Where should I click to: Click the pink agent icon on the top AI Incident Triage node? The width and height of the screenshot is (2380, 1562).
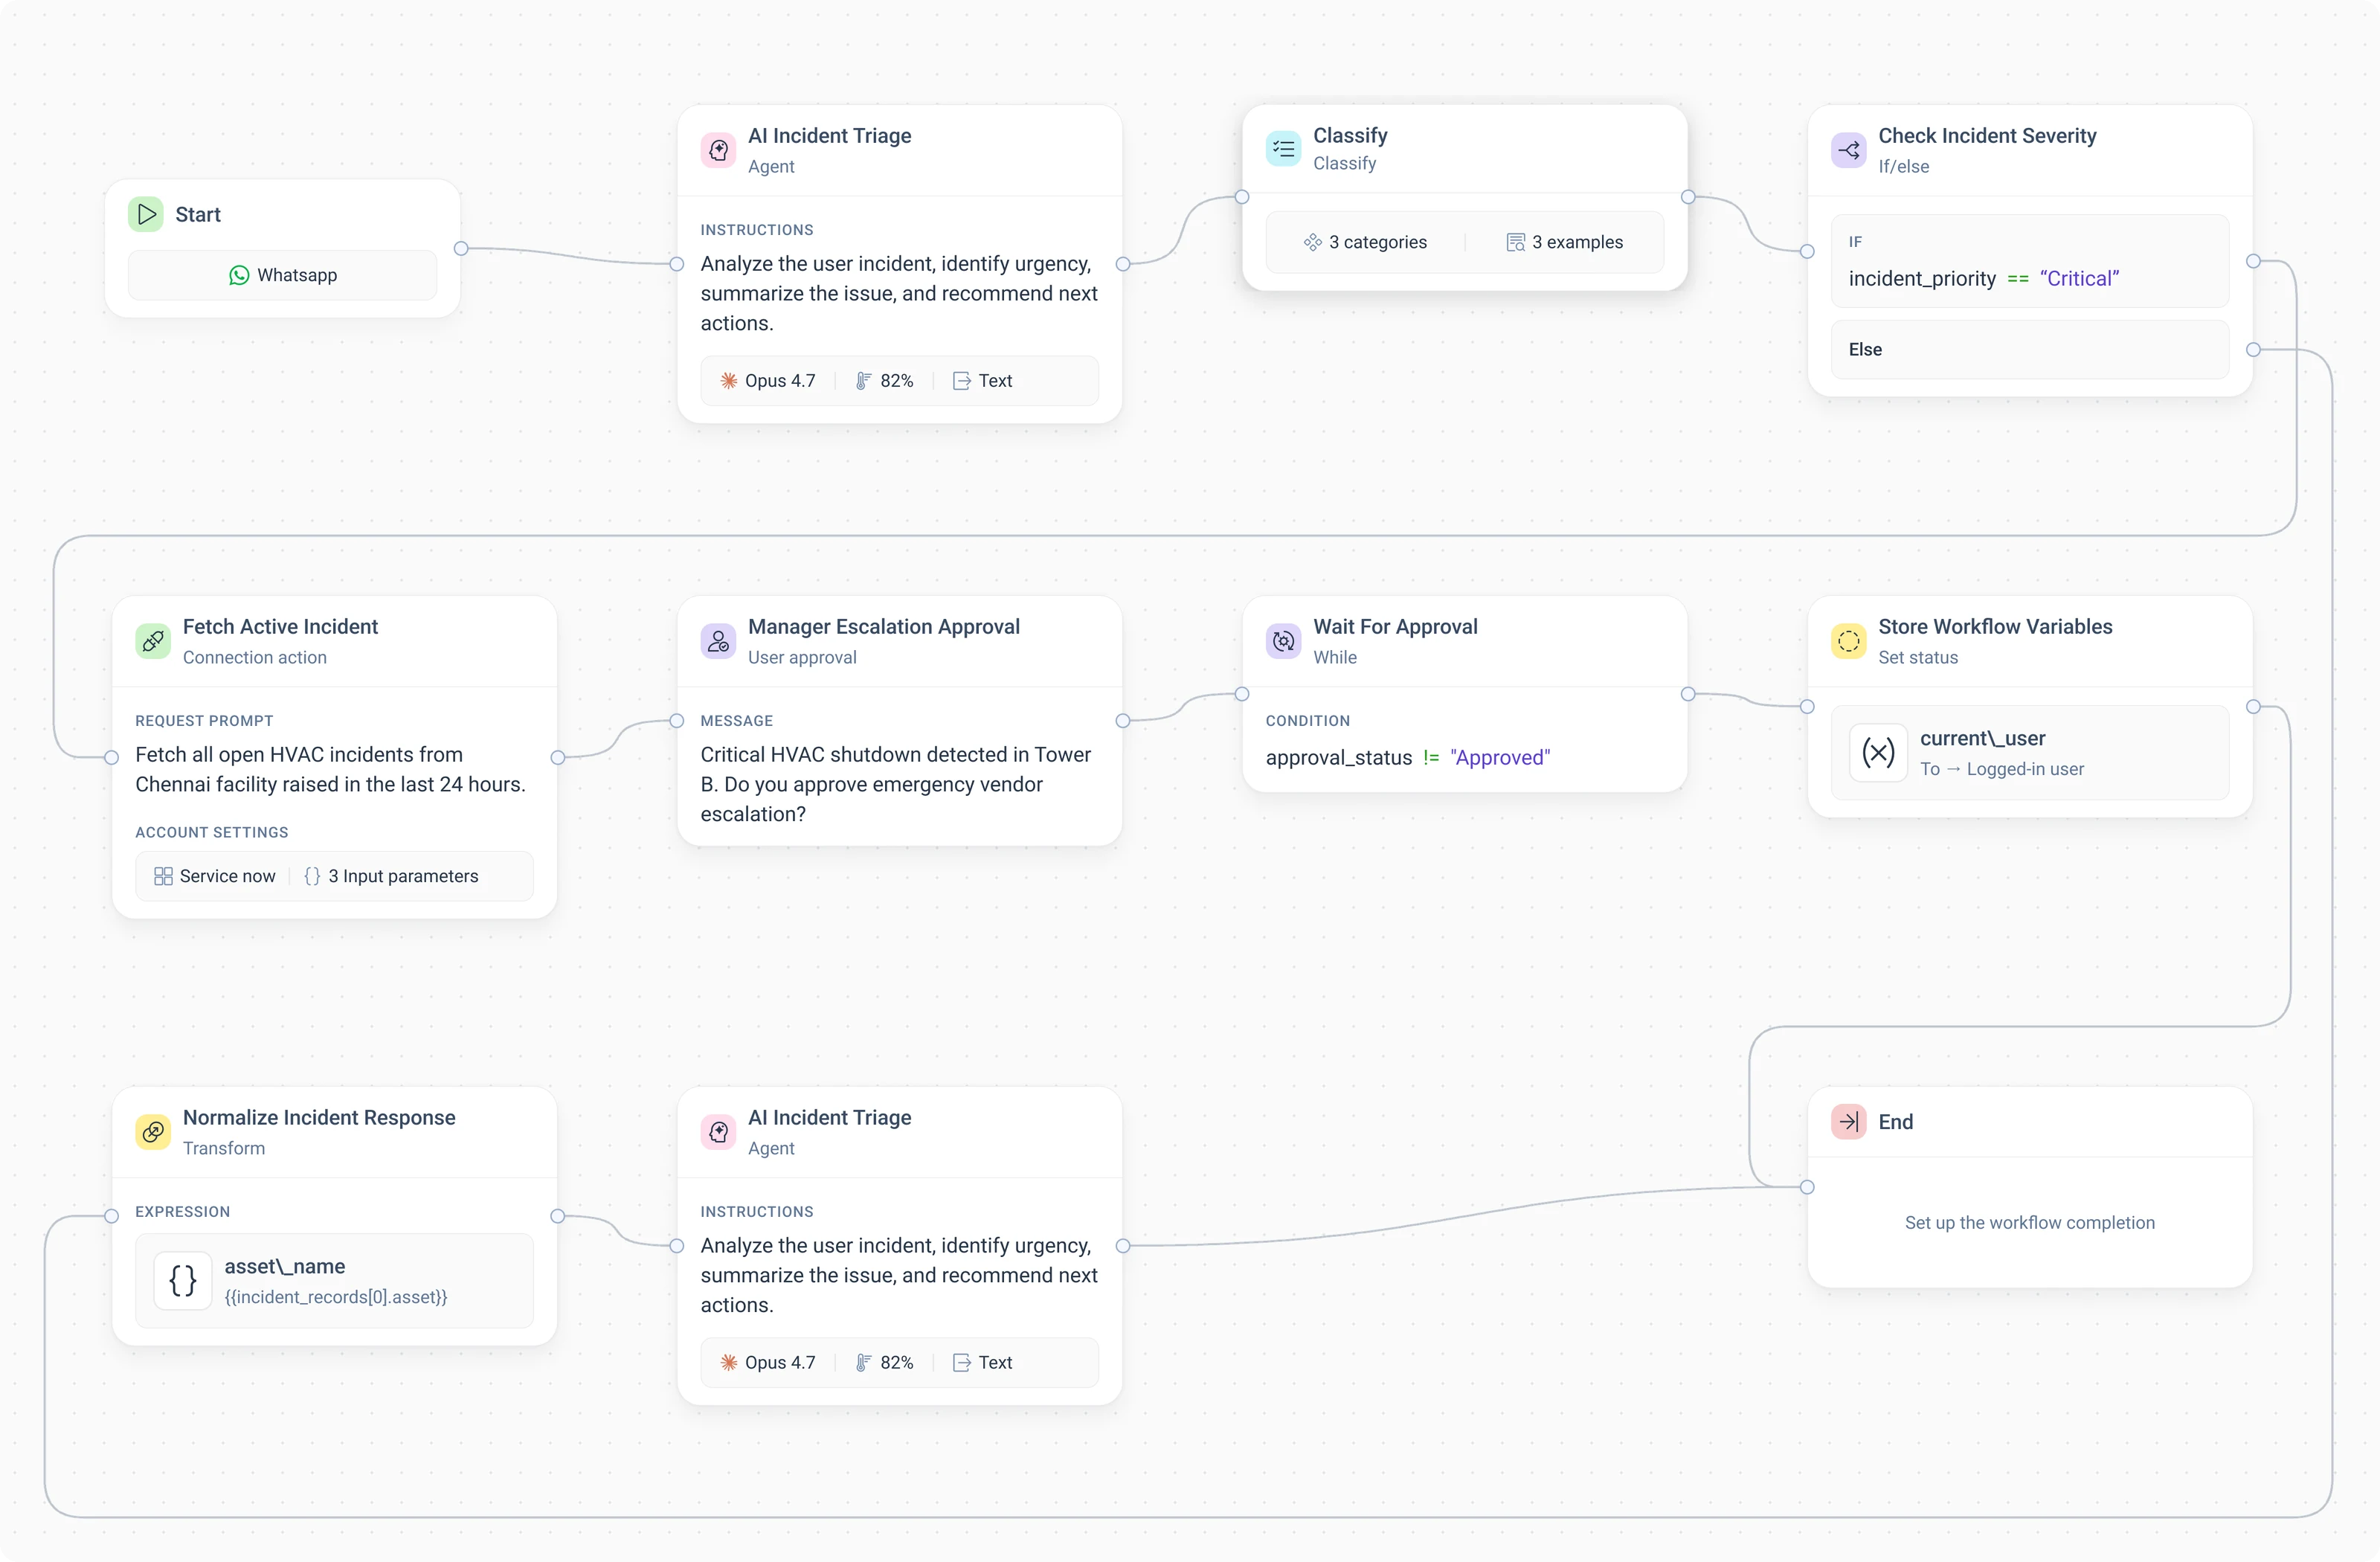(x=718, y=150)
